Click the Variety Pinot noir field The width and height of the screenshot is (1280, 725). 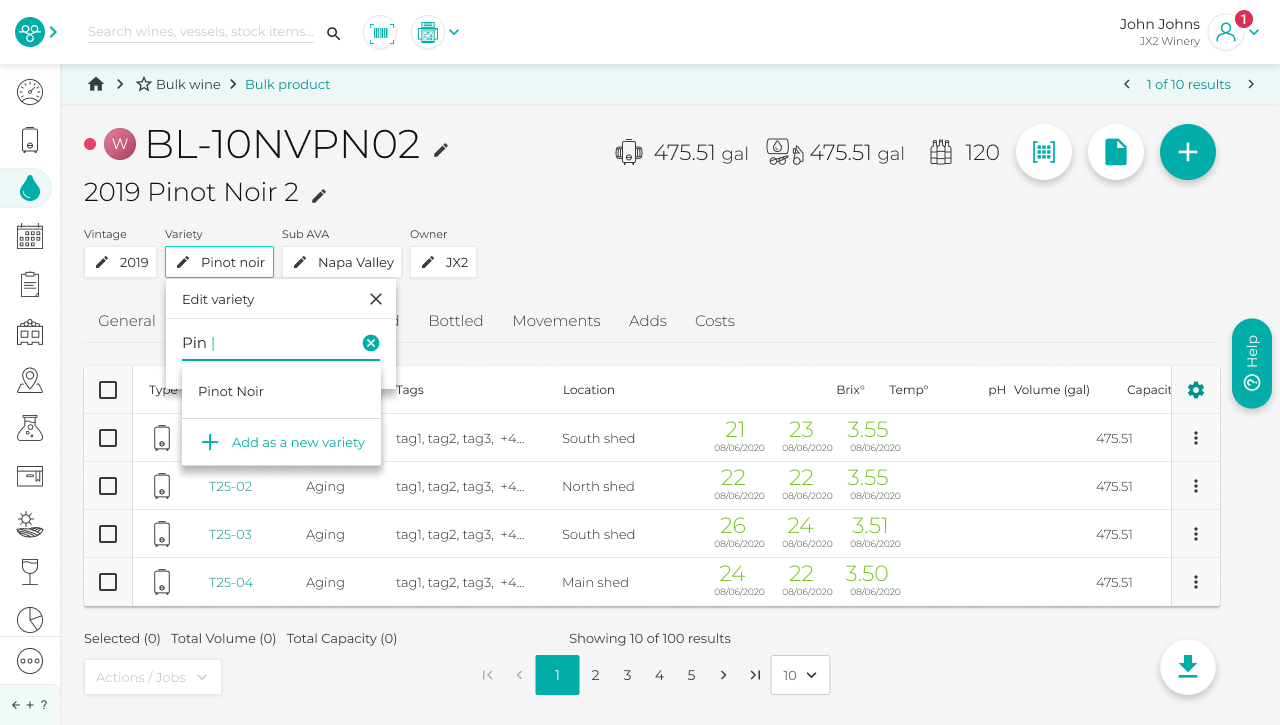click(x=219, y=262)
